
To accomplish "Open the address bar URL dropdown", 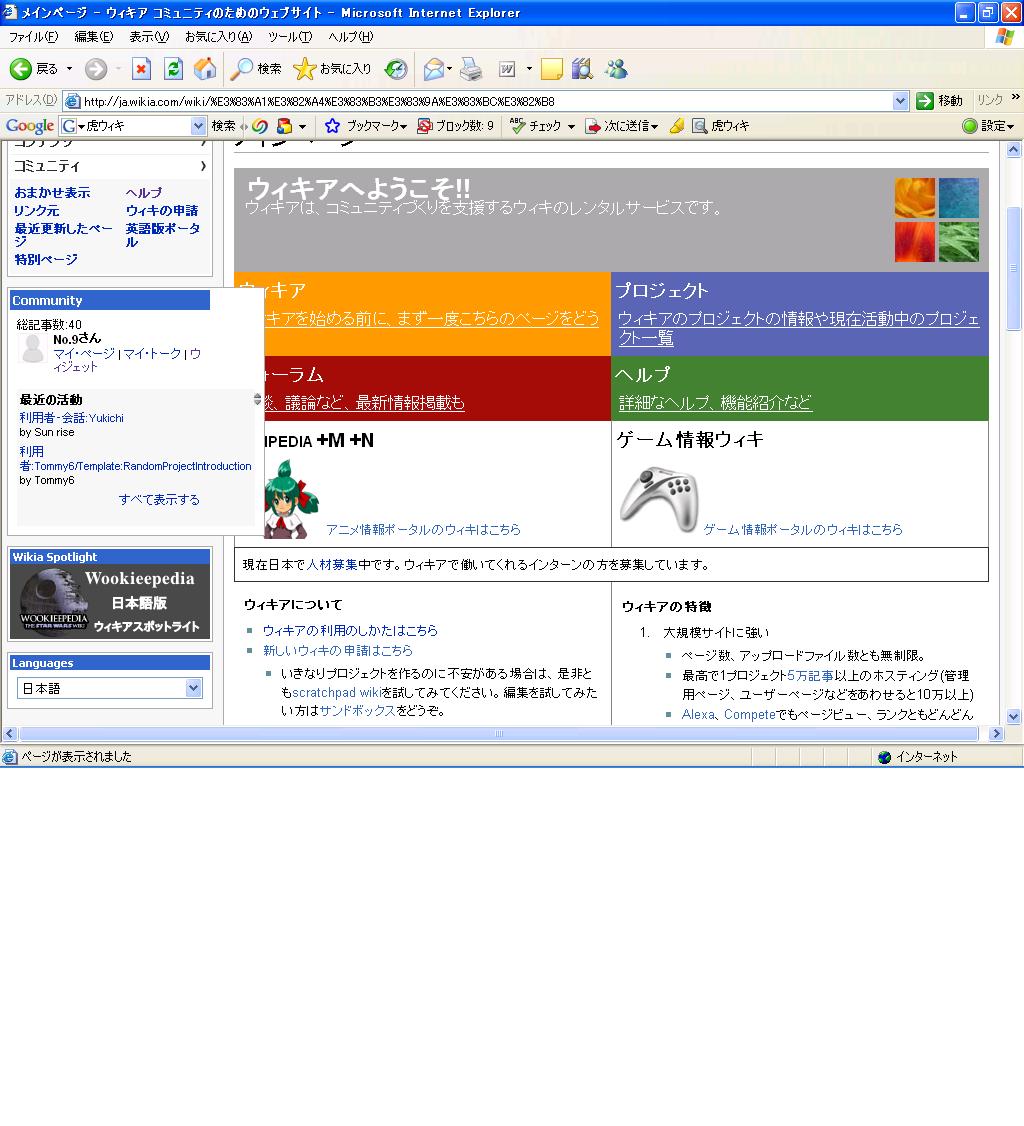I will click(900, 101).
